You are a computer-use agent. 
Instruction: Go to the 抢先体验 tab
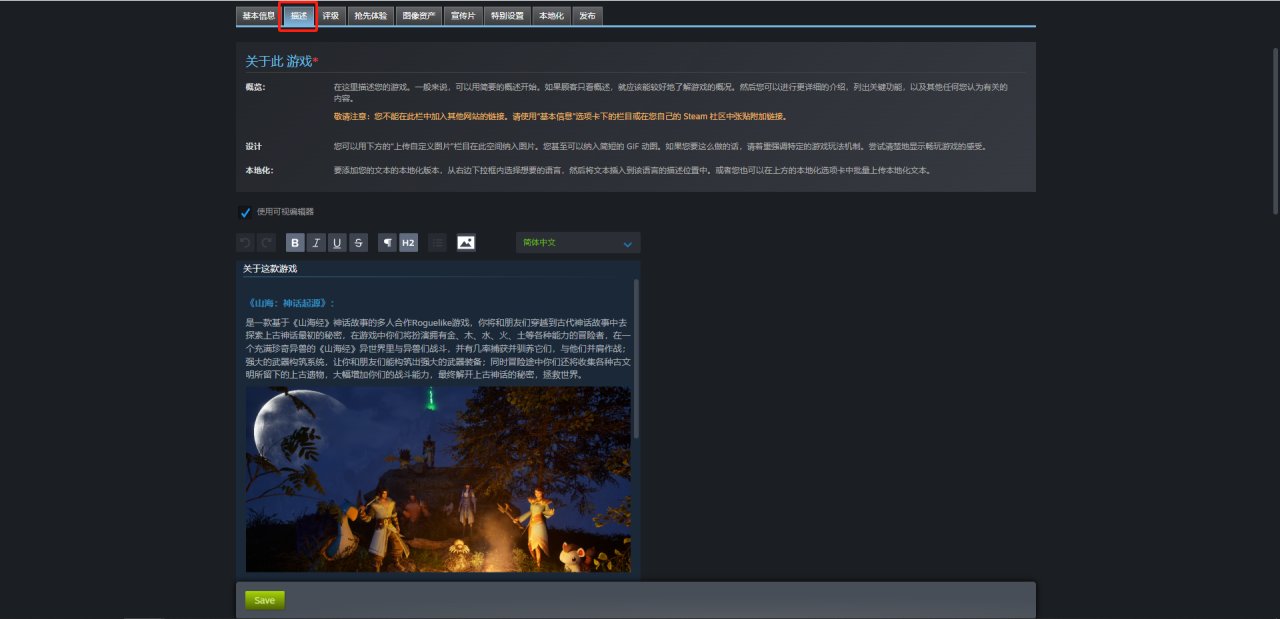click(370, 16)
